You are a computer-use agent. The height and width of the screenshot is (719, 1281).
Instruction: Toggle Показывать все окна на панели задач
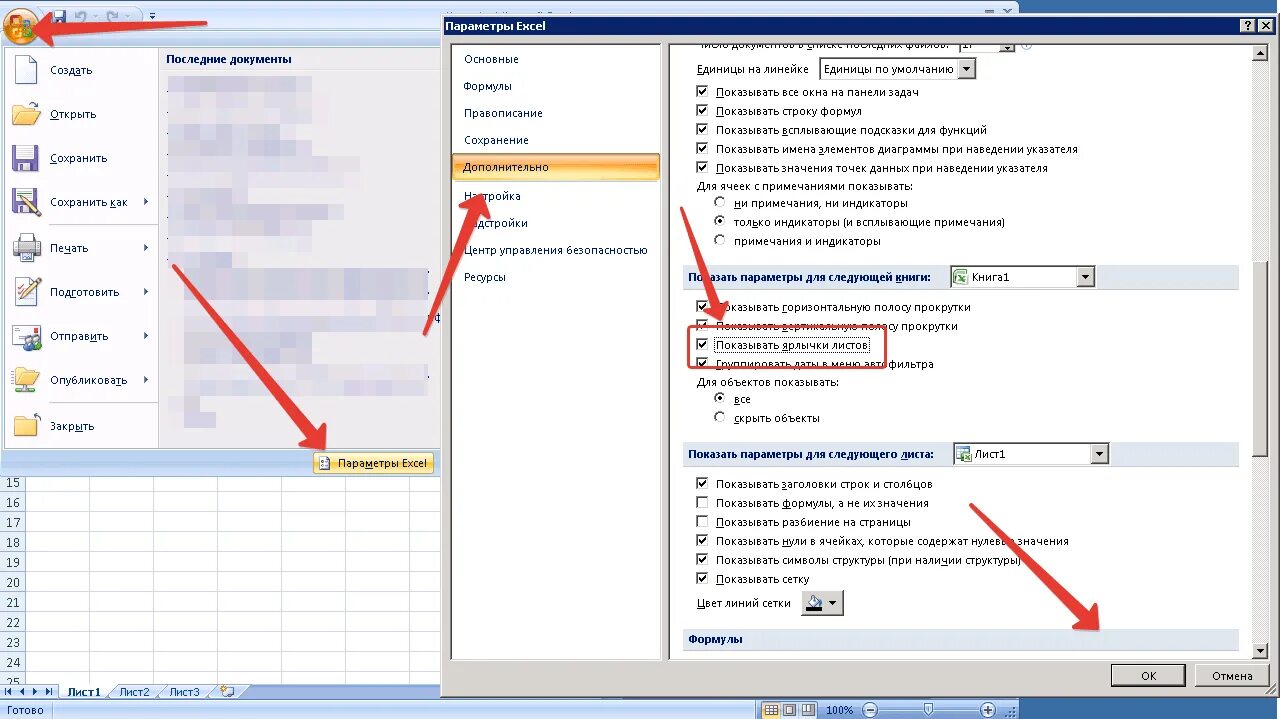703,92
